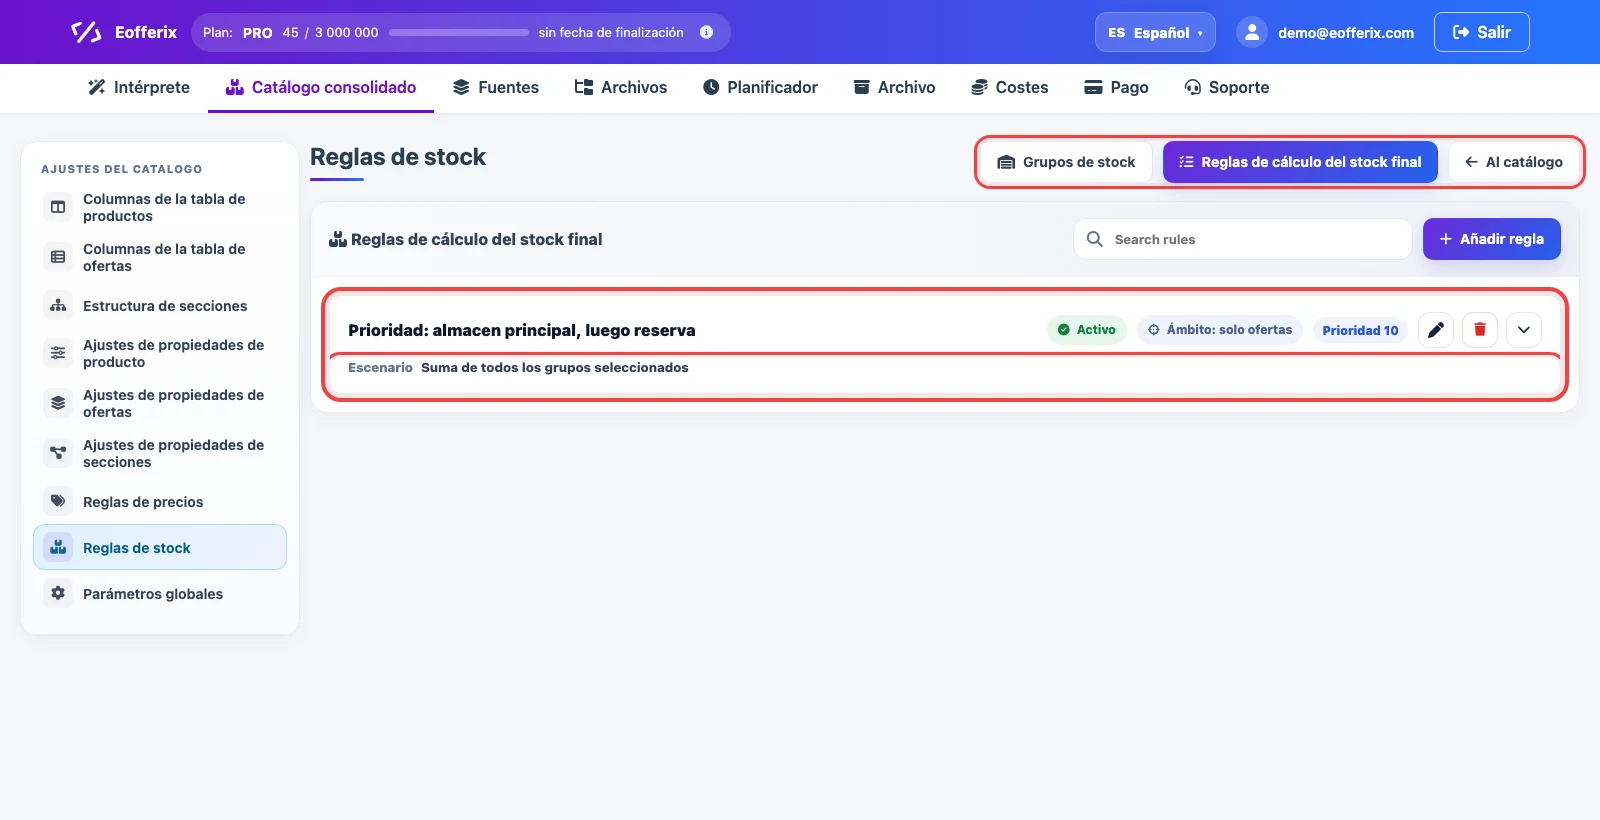Click the Prioridad 10 badge
The image size is (1600, 820).
[x=1360, y=330]
